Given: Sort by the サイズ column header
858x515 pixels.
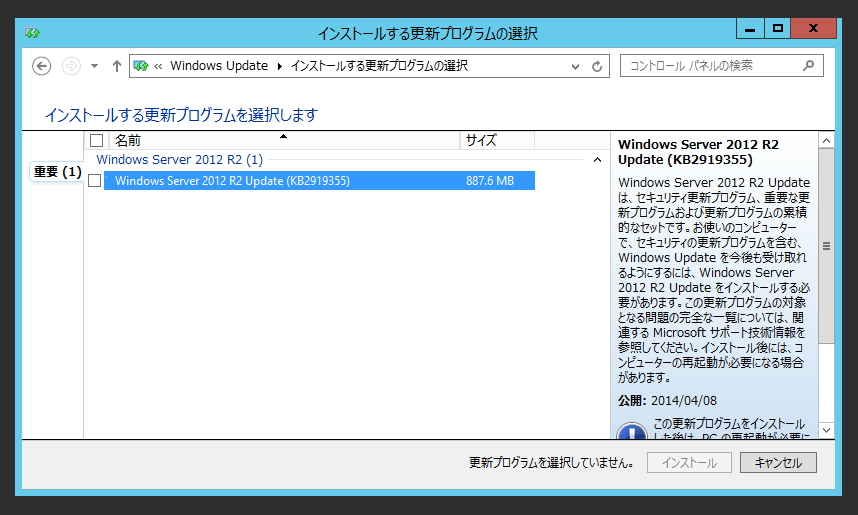Looking at the screenshot, I should pyautogui.click(x=497, y=141).
